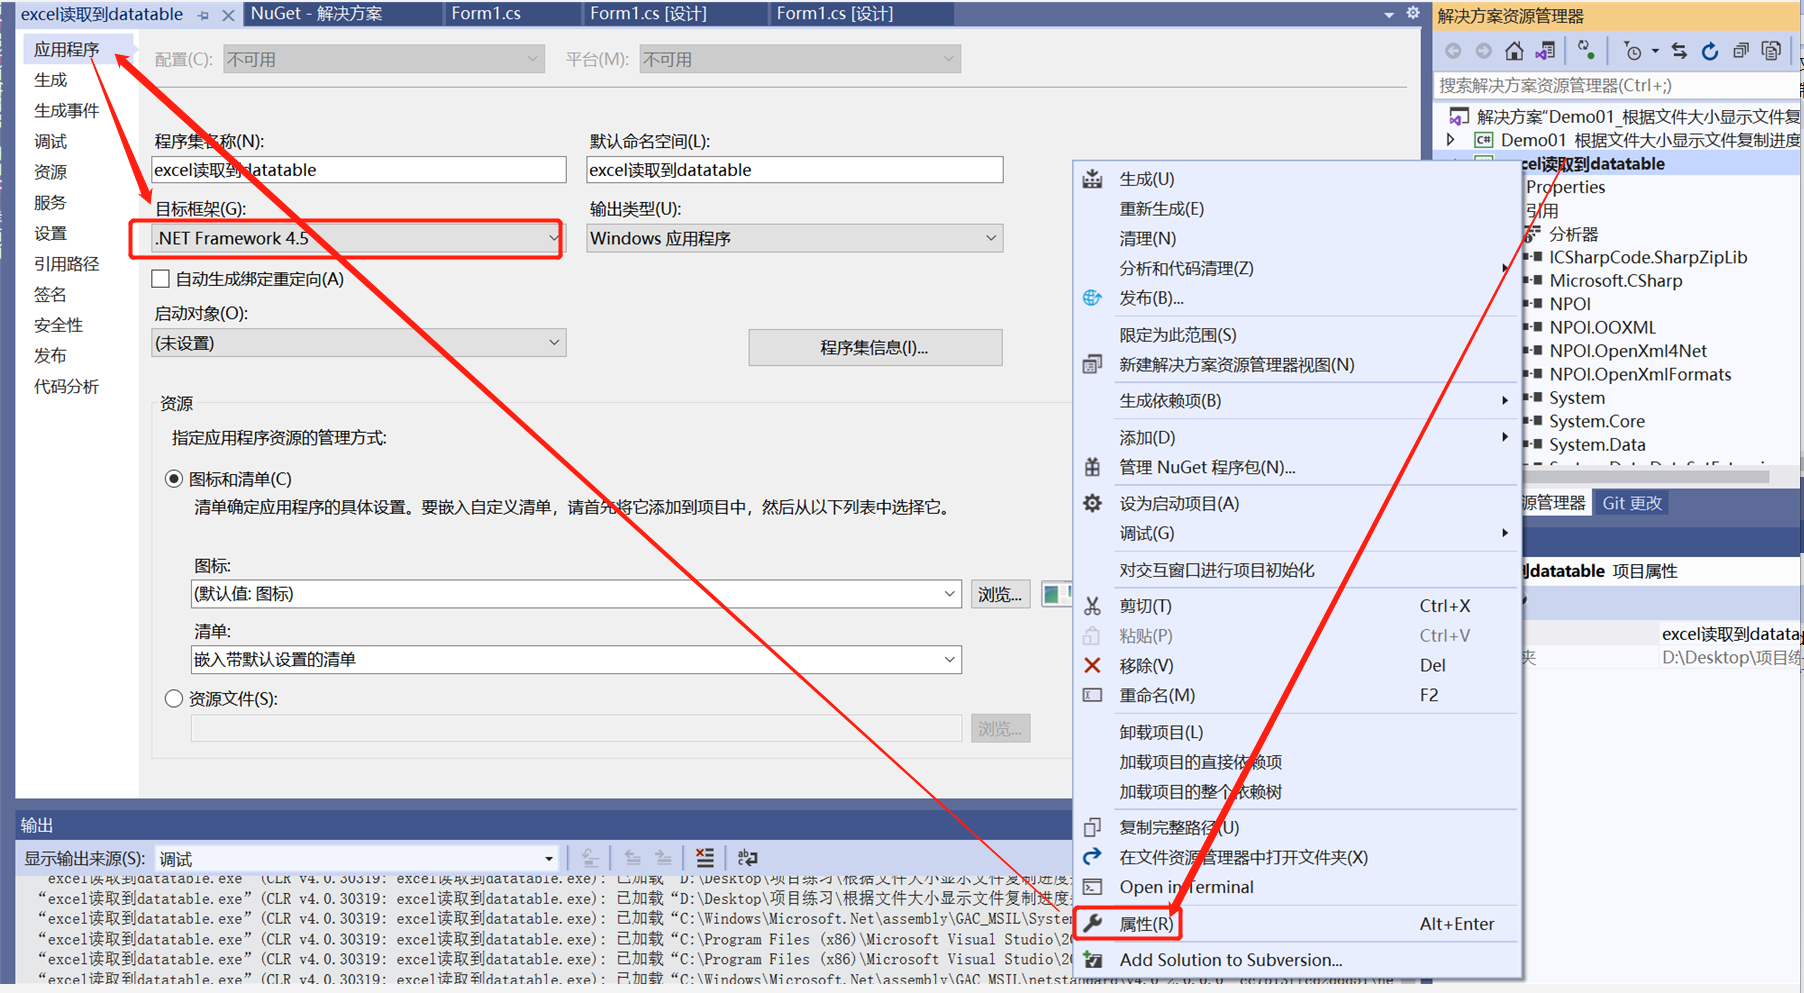
Task: Click Sync with Active Document arrows icon
Action: [1679, 51]
